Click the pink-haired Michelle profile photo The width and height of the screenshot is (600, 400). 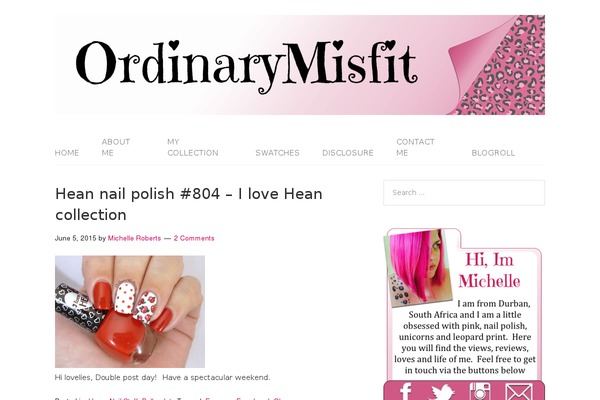(x=418, y=268)
